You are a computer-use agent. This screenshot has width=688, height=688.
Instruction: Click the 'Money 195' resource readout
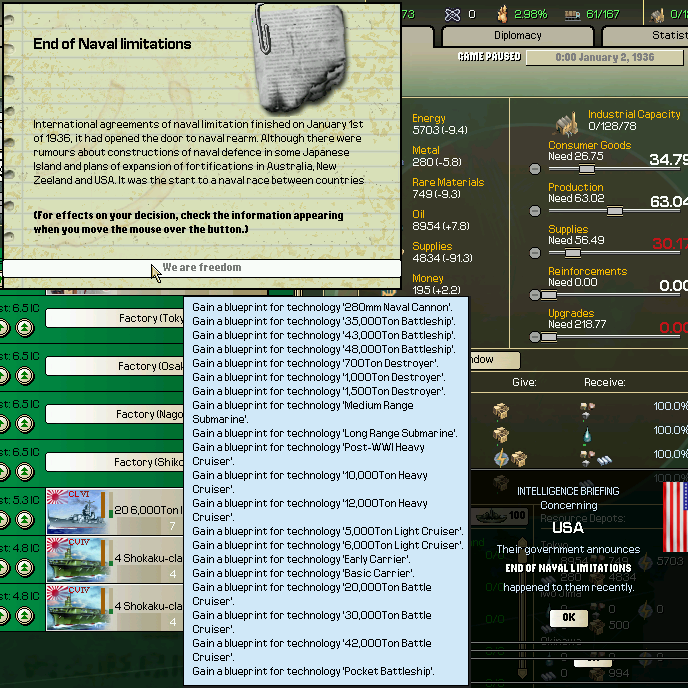(436, 284)
